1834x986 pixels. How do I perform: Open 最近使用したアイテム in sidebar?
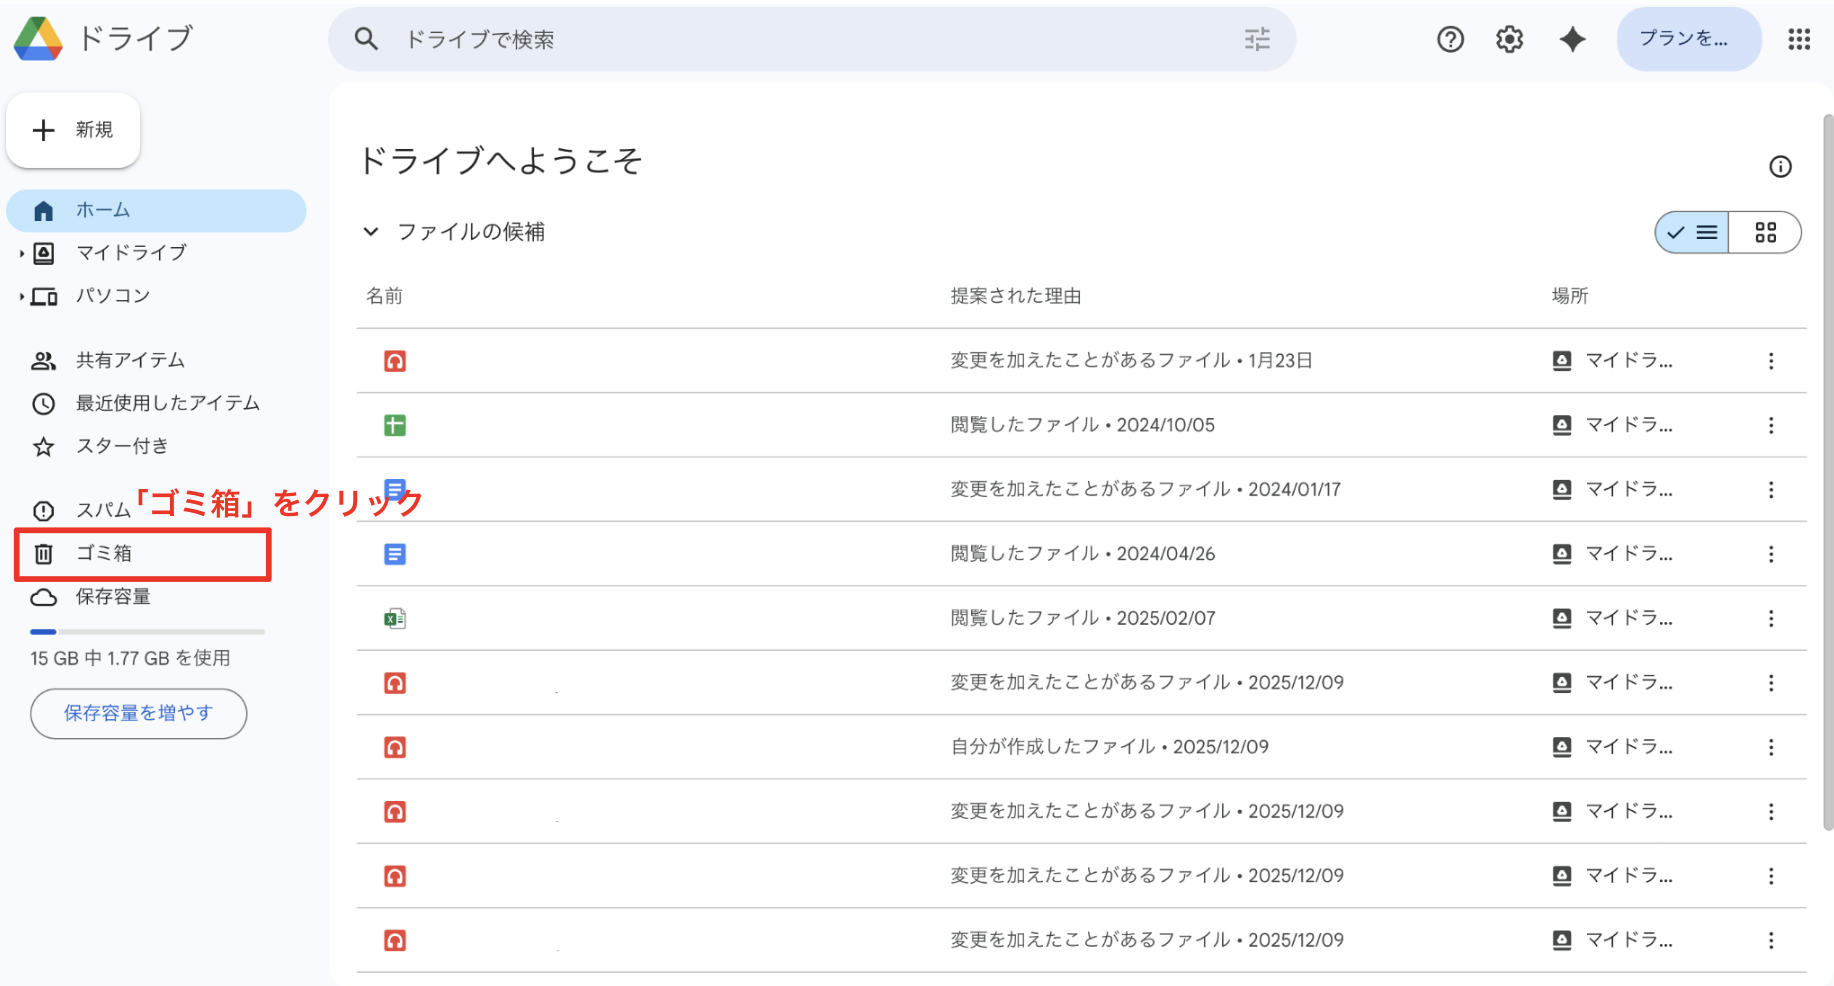167,403
